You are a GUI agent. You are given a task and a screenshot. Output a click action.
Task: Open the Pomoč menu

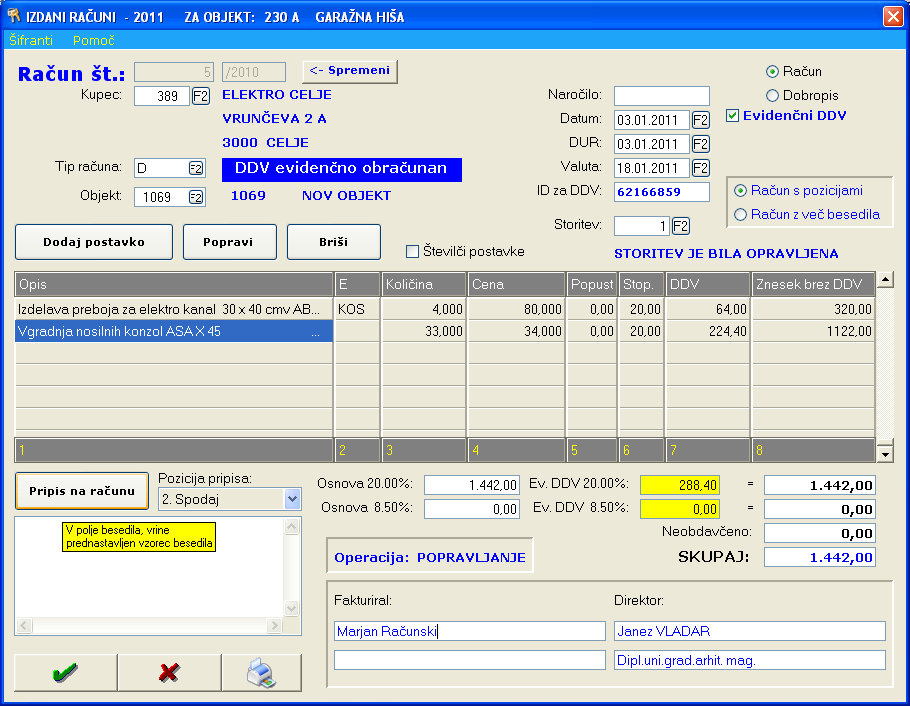click(94, 41)
